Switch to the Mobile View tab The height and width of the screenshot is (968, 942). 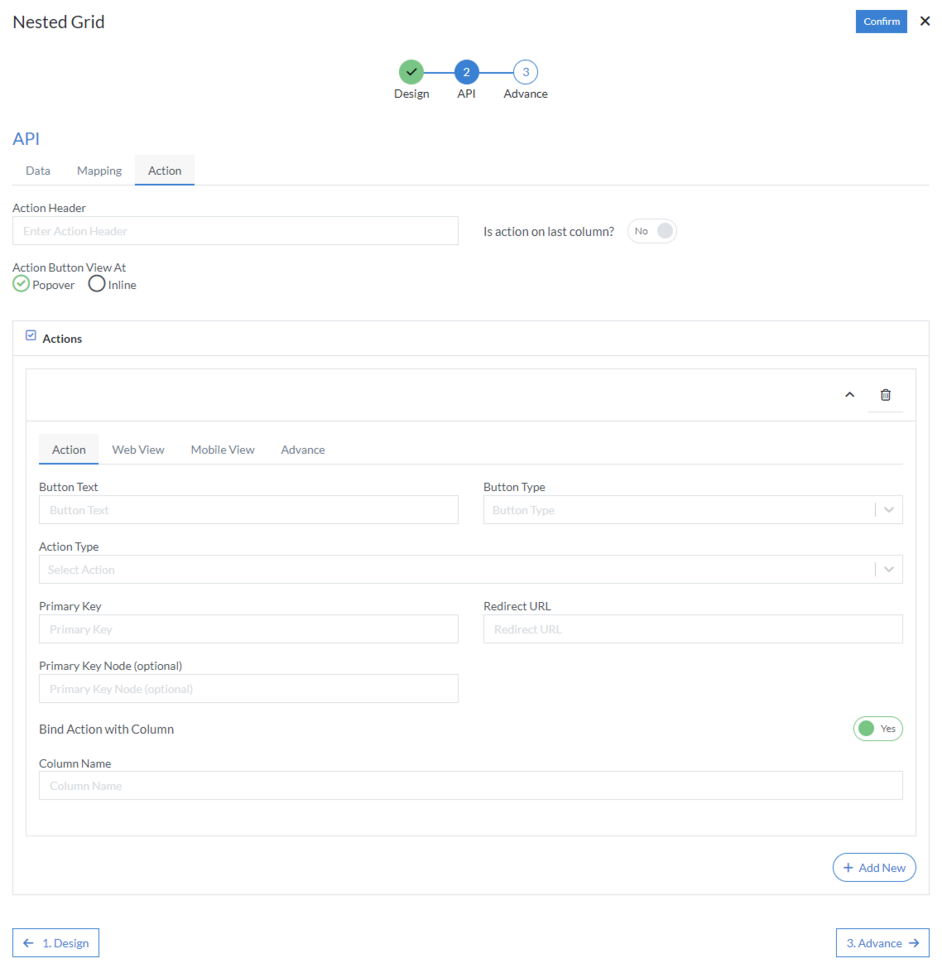(222, 450)
